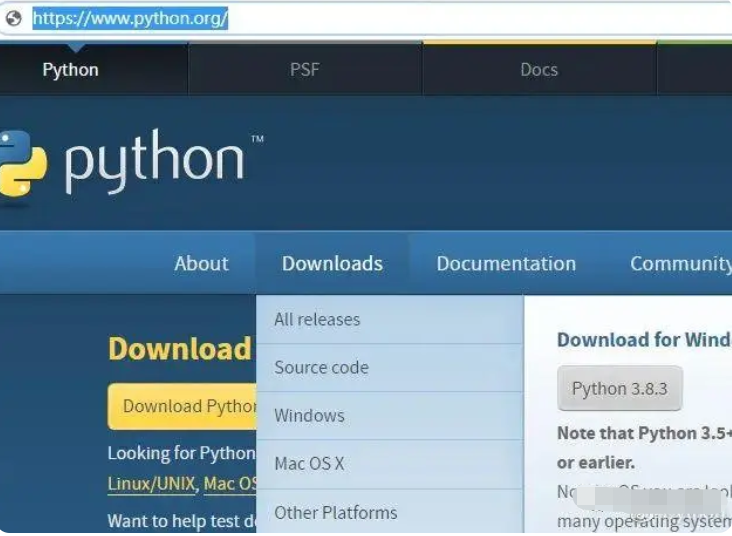
Task: Open the Documentation menu
Action: pos(506,264)
